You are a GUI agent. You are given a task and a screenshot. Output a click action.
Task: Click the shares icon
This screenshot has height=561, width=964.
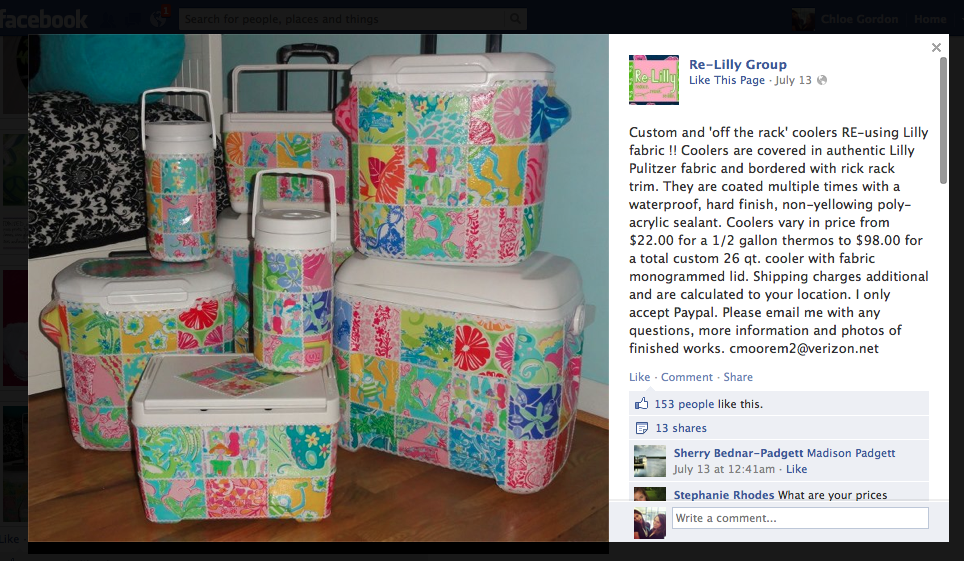point(641,428)
